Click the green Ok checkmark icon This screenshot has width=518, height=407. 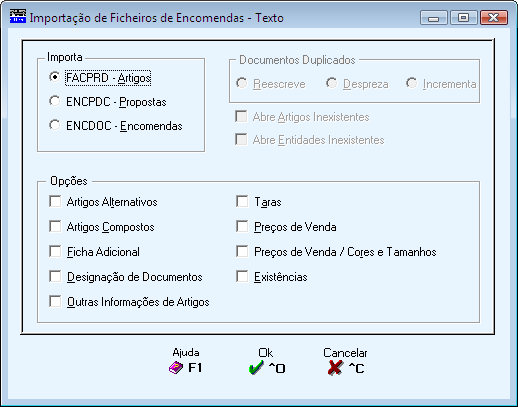pos(256,368)
